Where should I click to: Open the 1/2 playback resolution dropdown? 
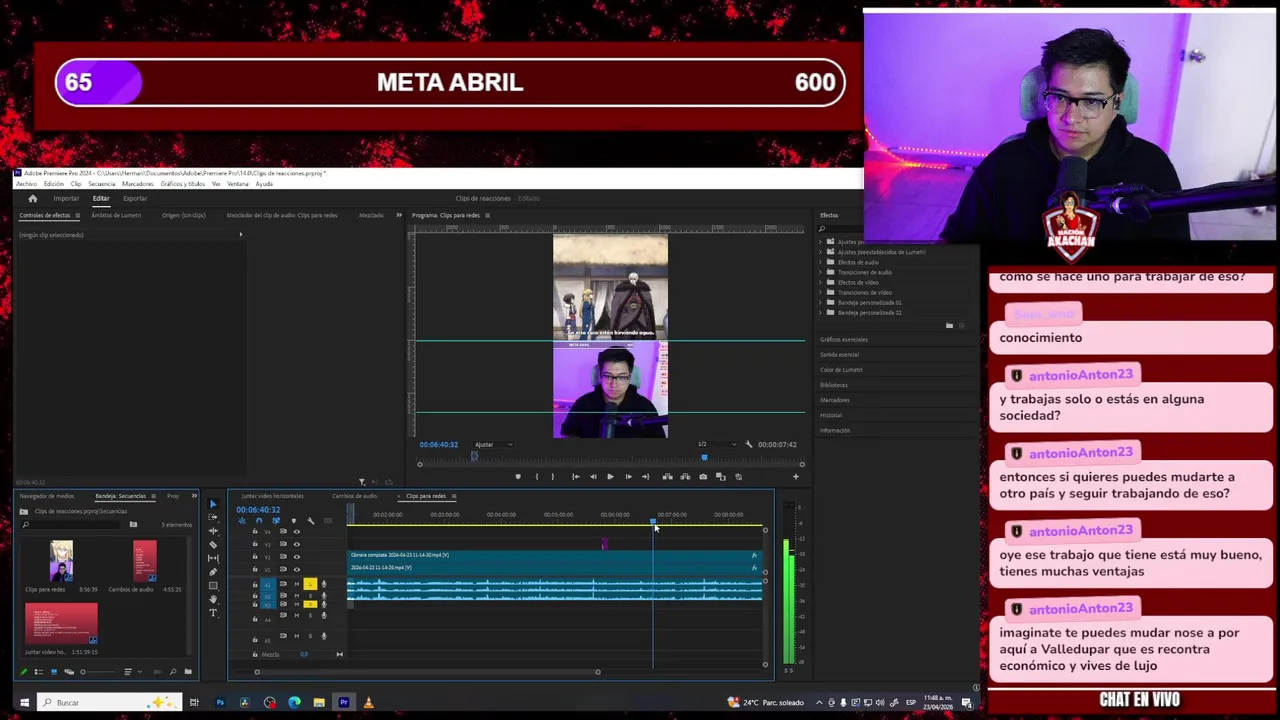tap(717, 444)
